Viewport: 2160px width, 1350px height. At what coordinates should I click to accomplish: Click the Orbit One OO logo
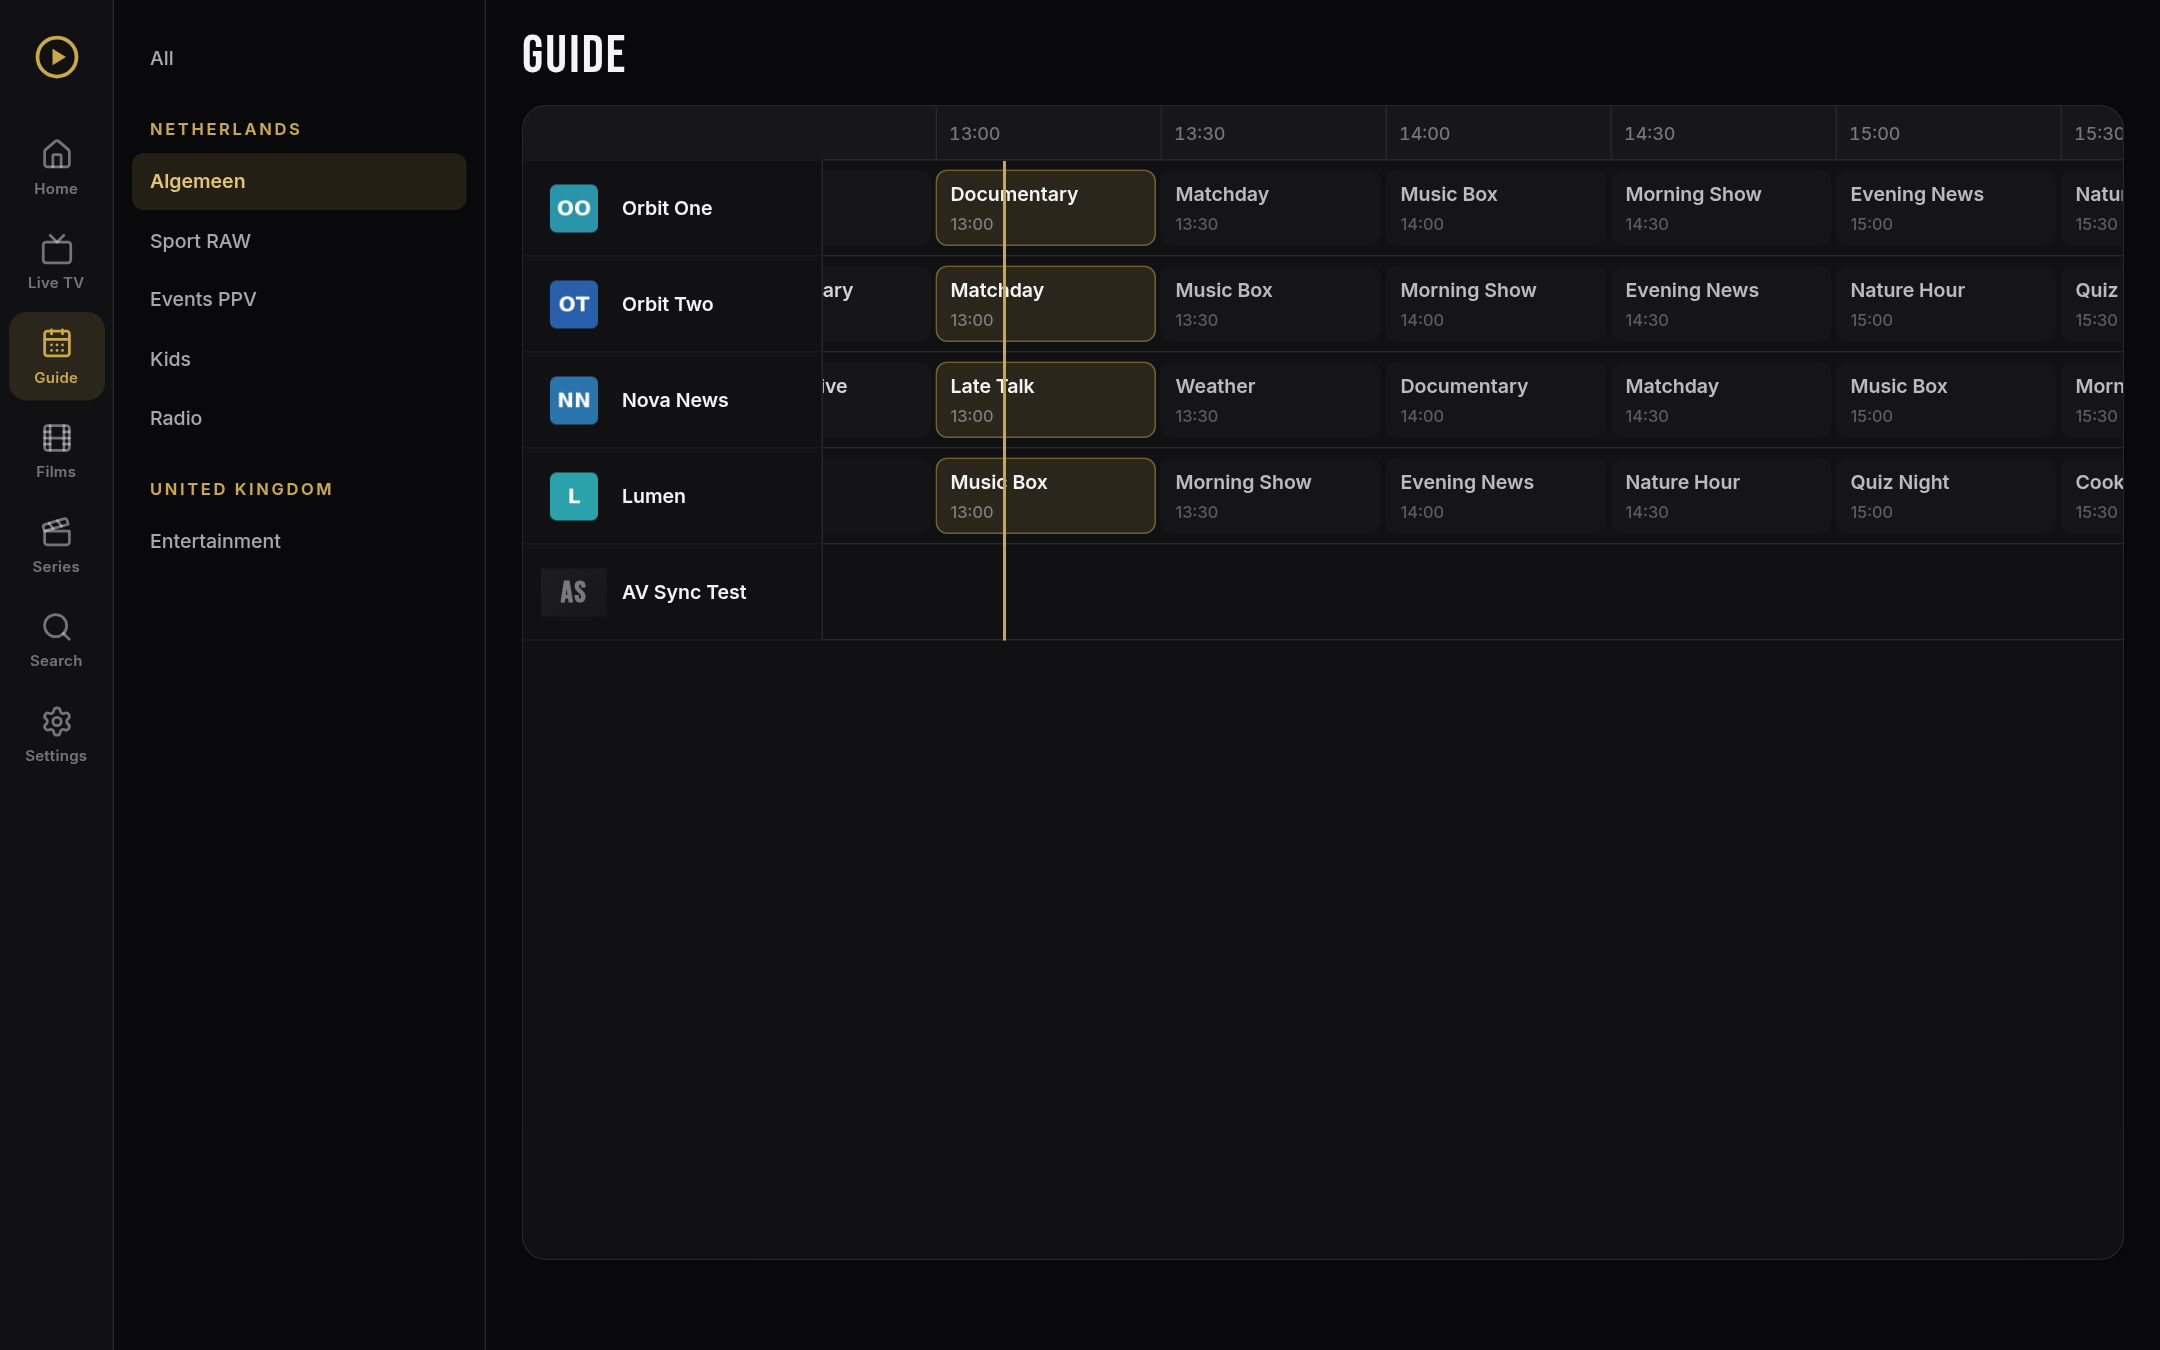coord(574,208)
